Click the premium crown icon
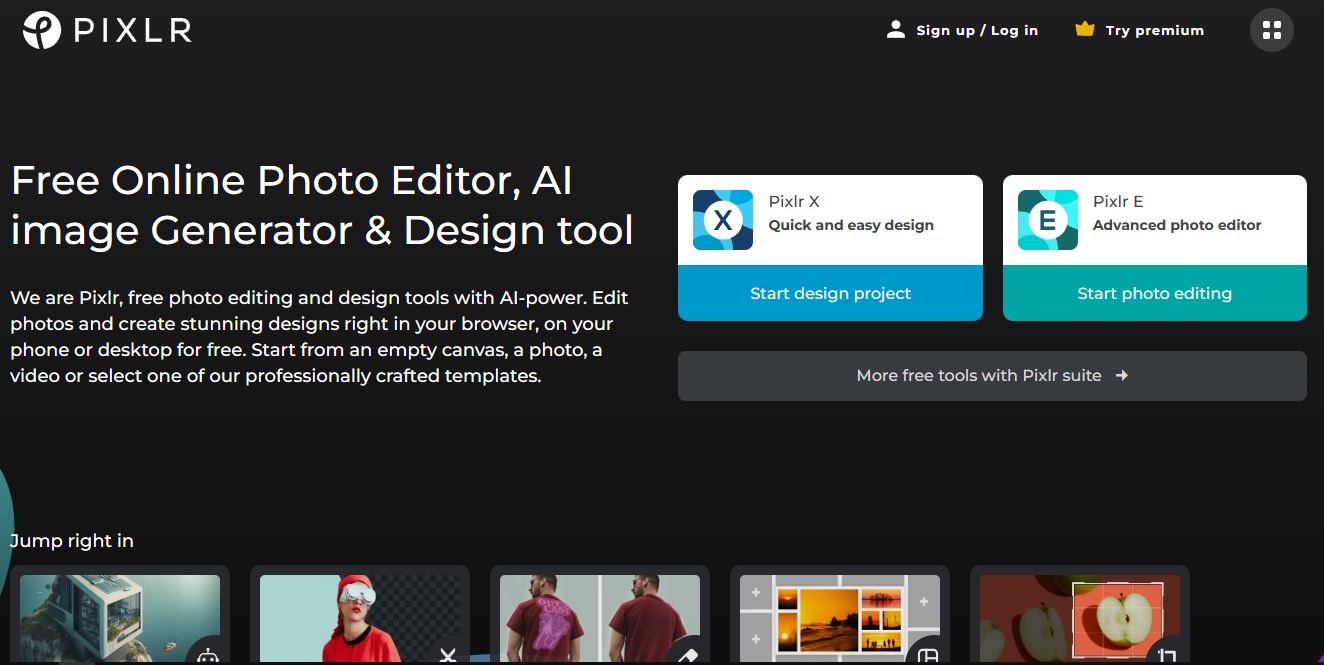This screenshot has width=1324, height=665. click(x=1084, y=29)
